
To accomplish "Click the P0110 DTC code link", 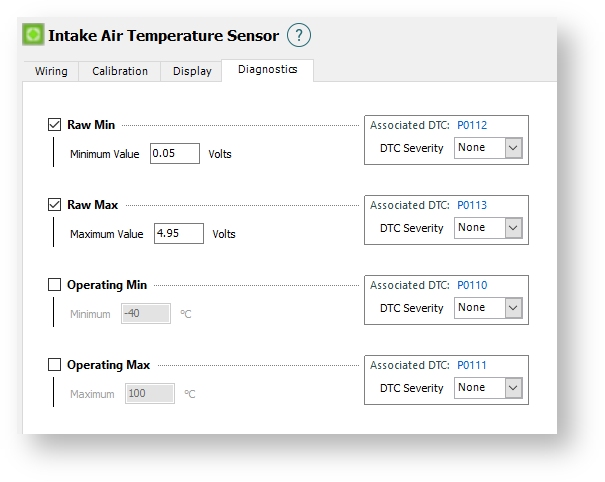I will (x=472, y=285).
